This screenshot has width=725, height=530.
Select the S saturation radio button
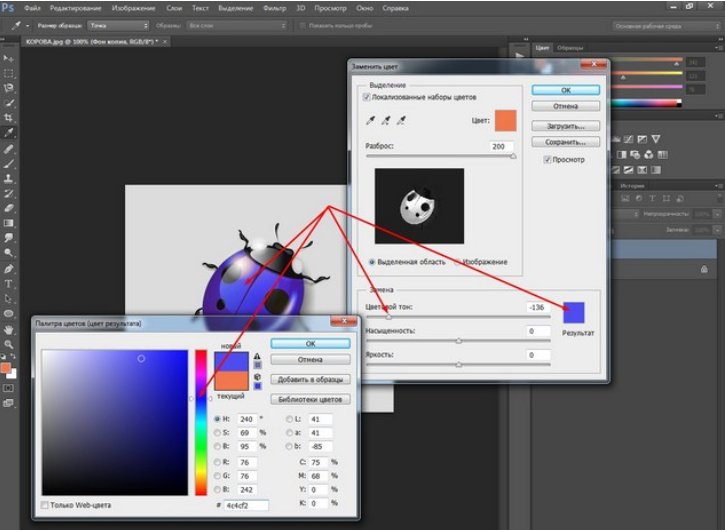pyautogui.click(x=217, y=433)
